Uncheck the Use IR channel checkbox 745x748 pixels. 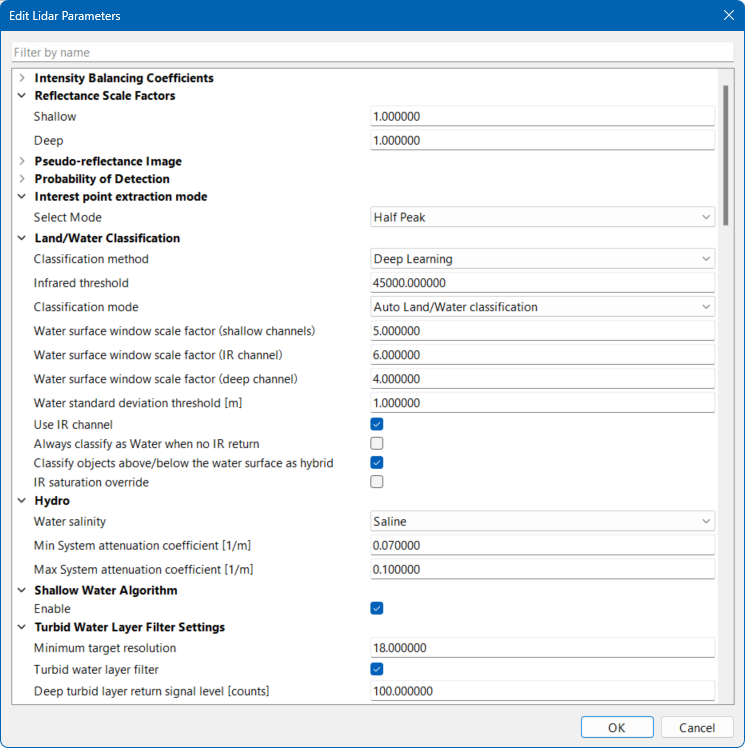(x=377, y=425)
